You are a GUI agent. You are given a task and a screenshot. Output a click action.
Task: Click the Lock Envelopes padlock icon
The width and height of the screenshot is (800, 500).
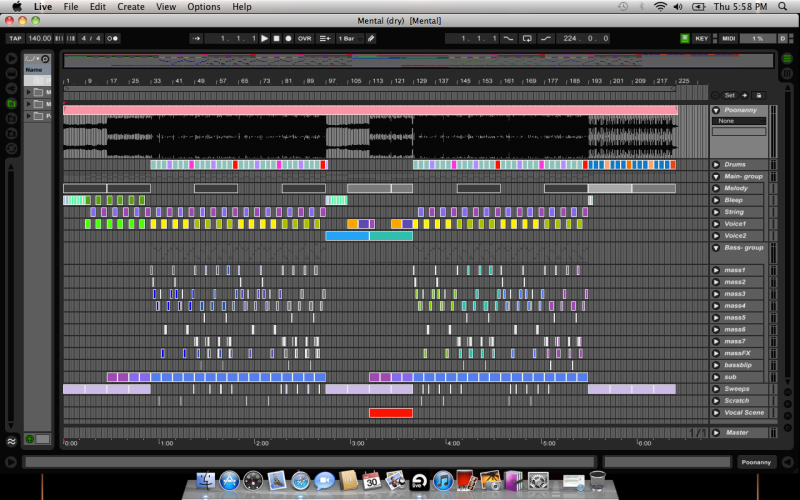(x=759, y=95)
